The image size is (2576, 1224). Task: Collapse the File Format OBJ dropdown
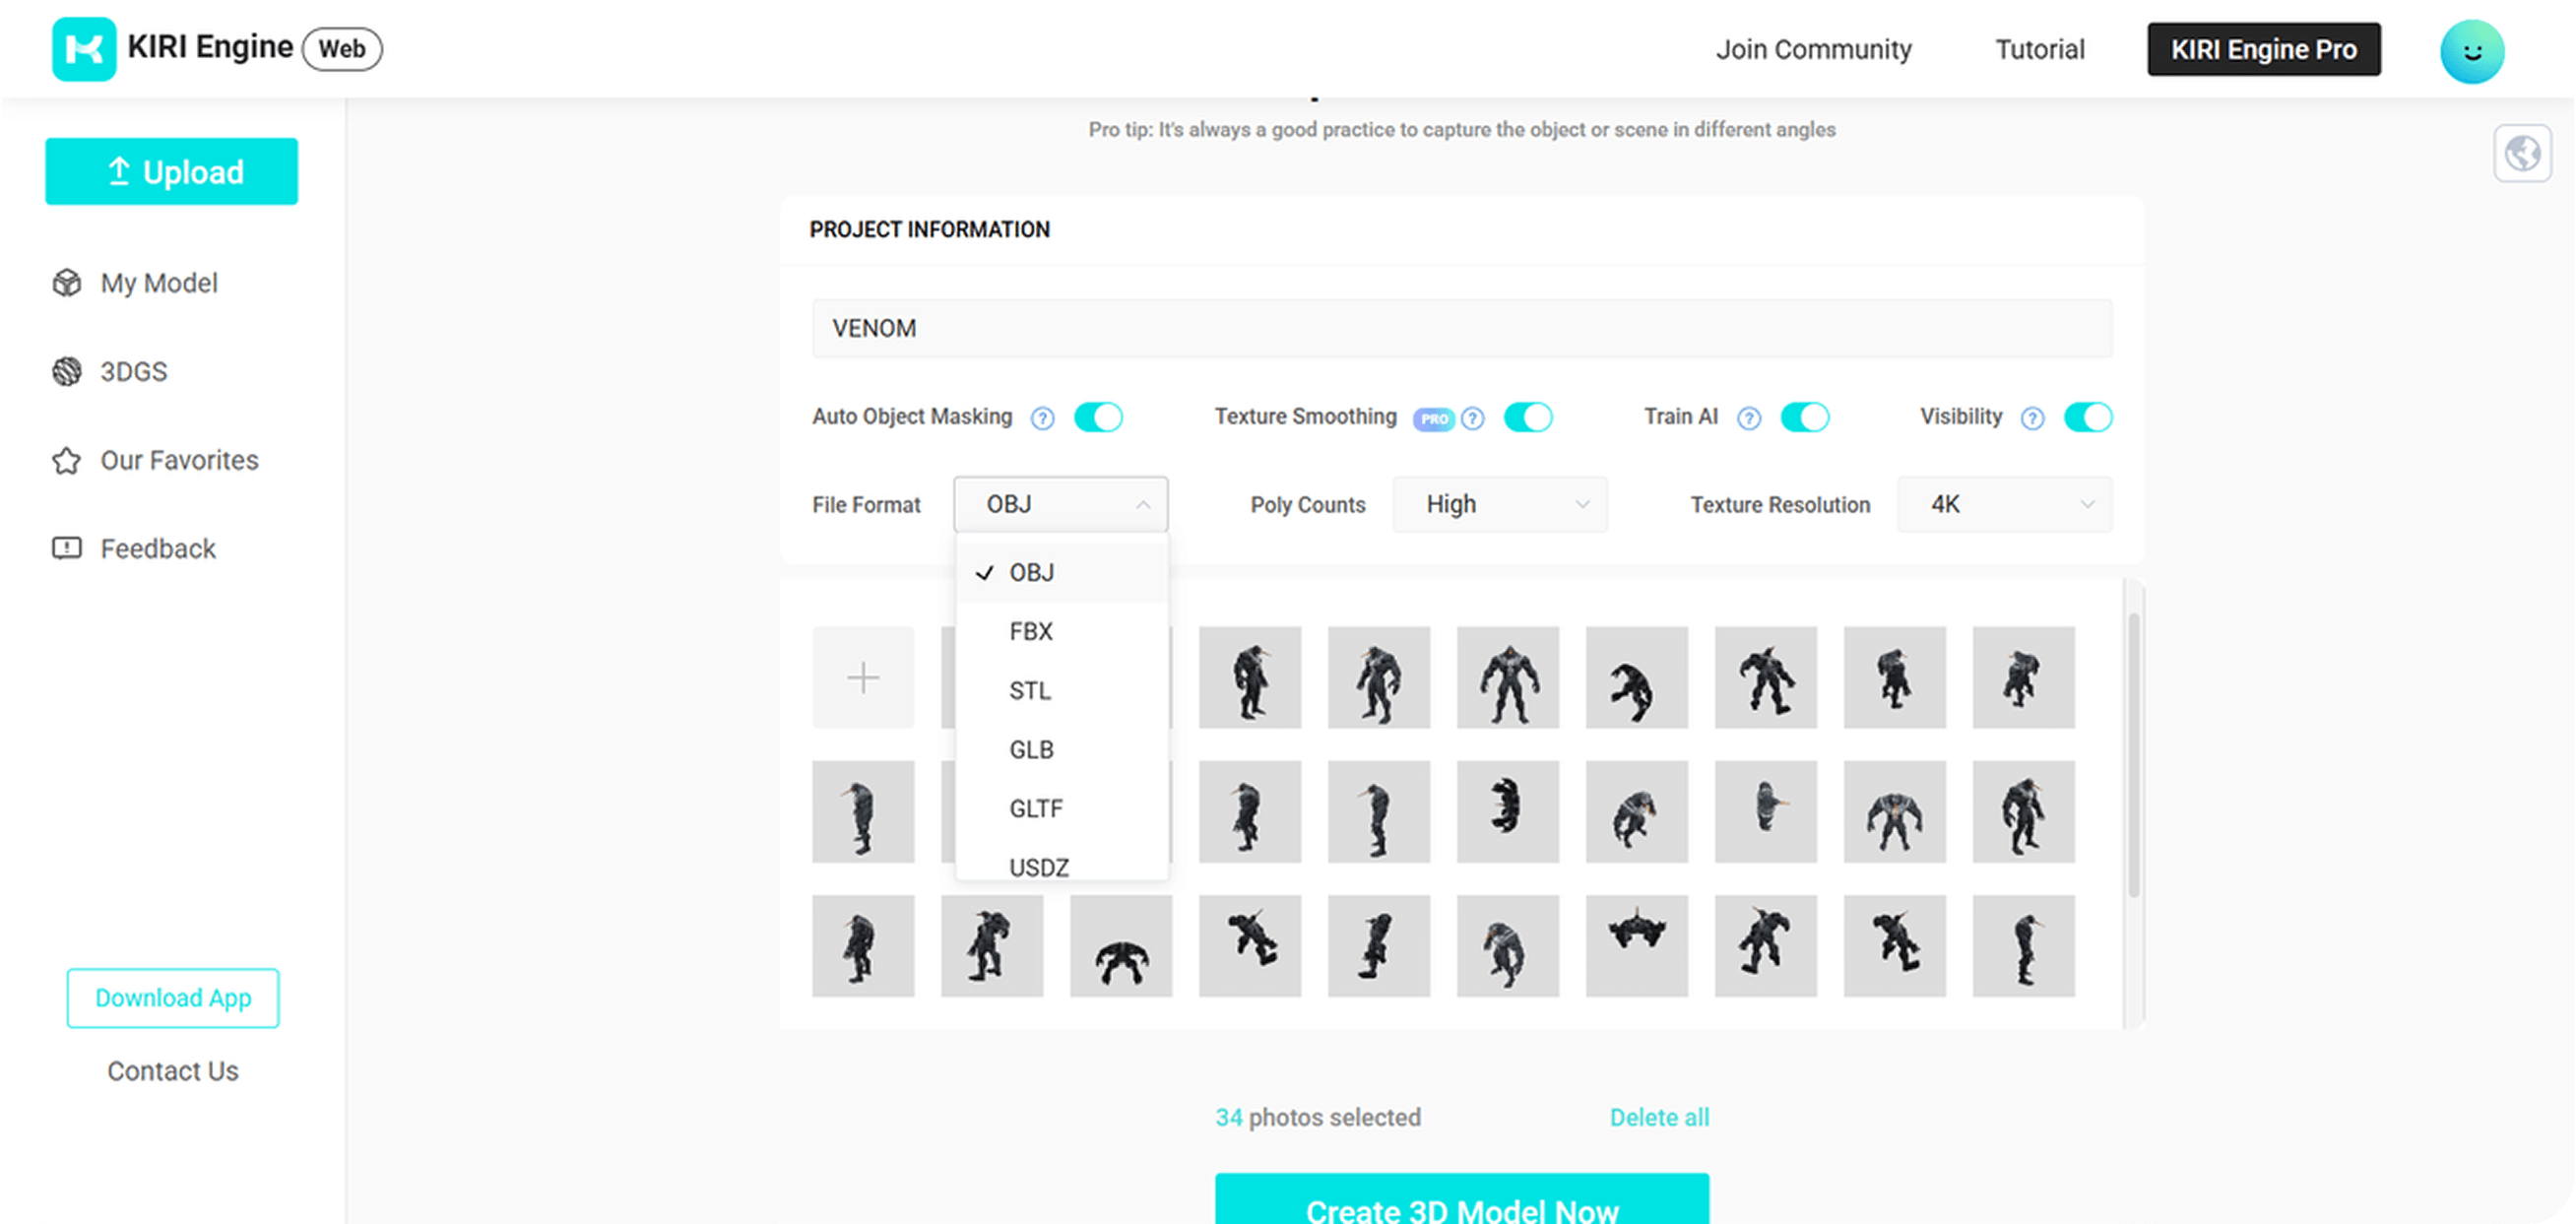(x=1060, y=505)
